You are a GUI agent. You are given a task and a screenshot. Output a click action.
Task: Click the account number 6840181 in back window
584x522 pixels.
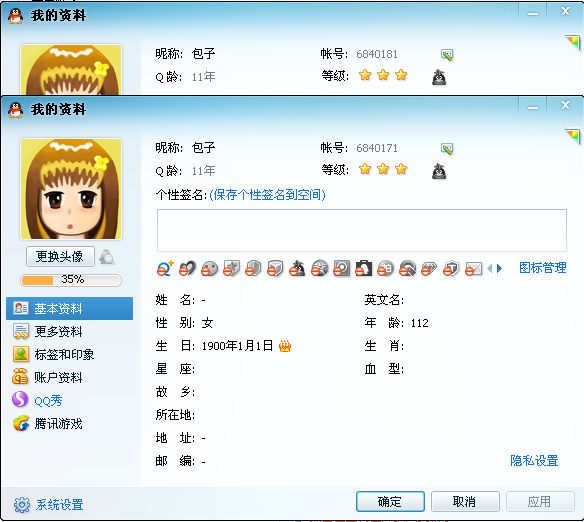(377, 54)
